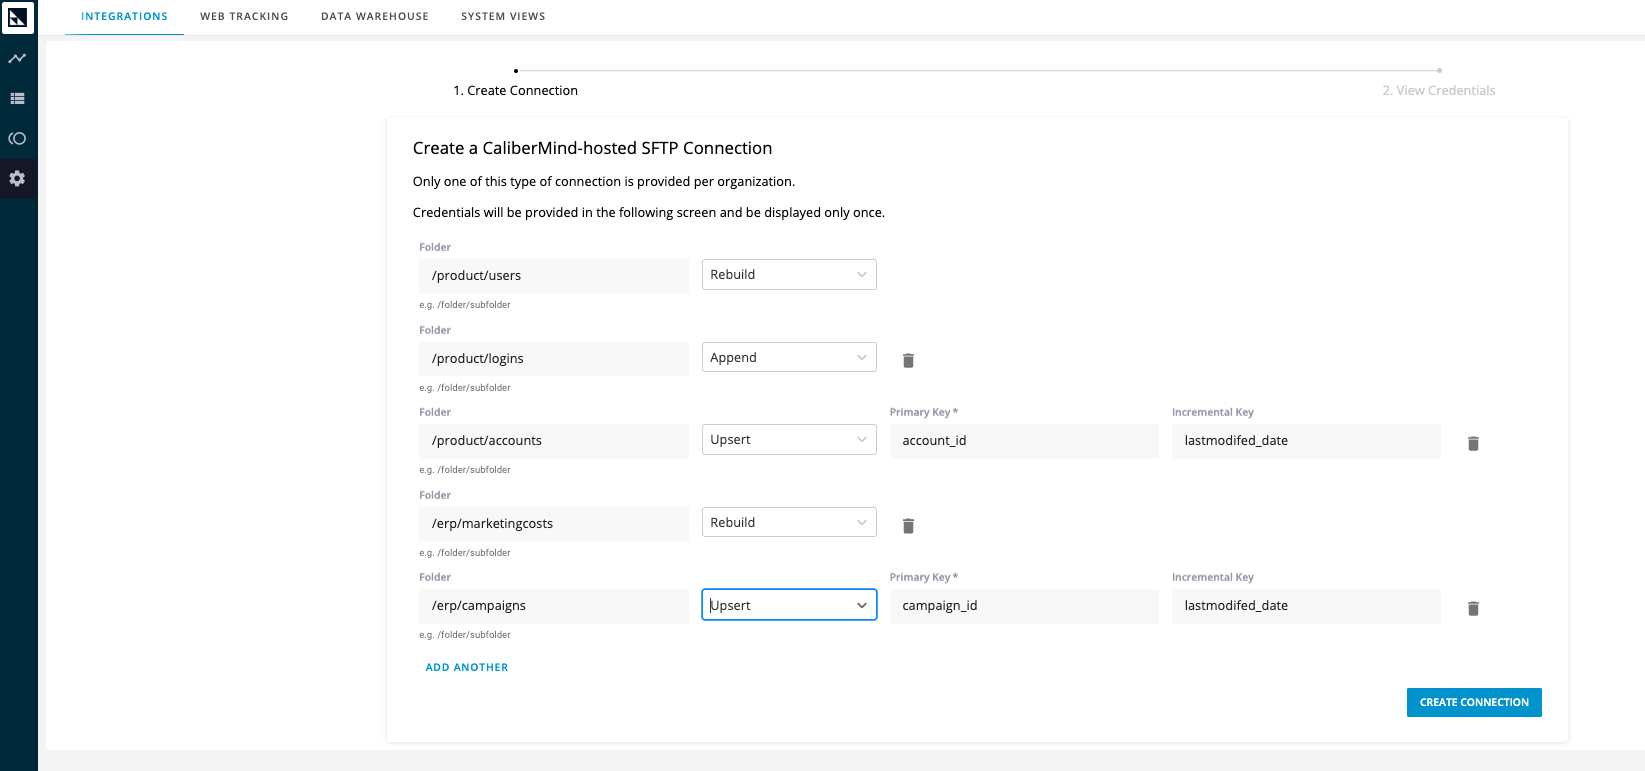Click the /erp/marketingcosts folder field
1645x771 pixels.
(554, 524)
